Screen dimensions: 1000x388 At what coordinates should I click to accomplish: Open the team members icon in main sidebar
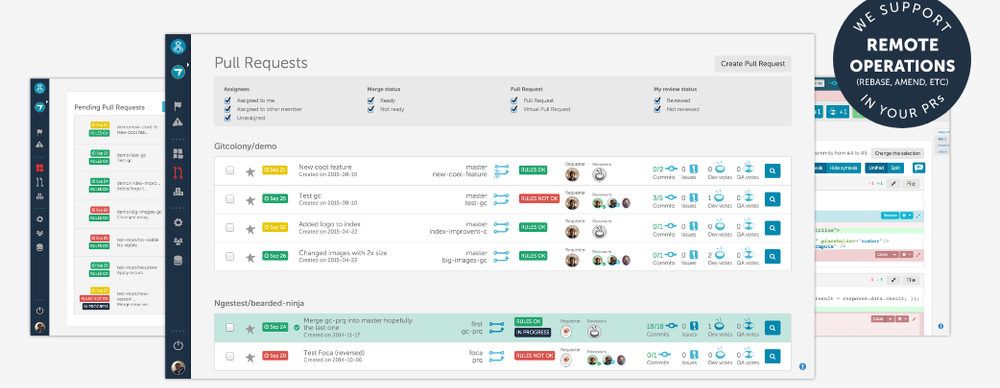click(178, 241)
